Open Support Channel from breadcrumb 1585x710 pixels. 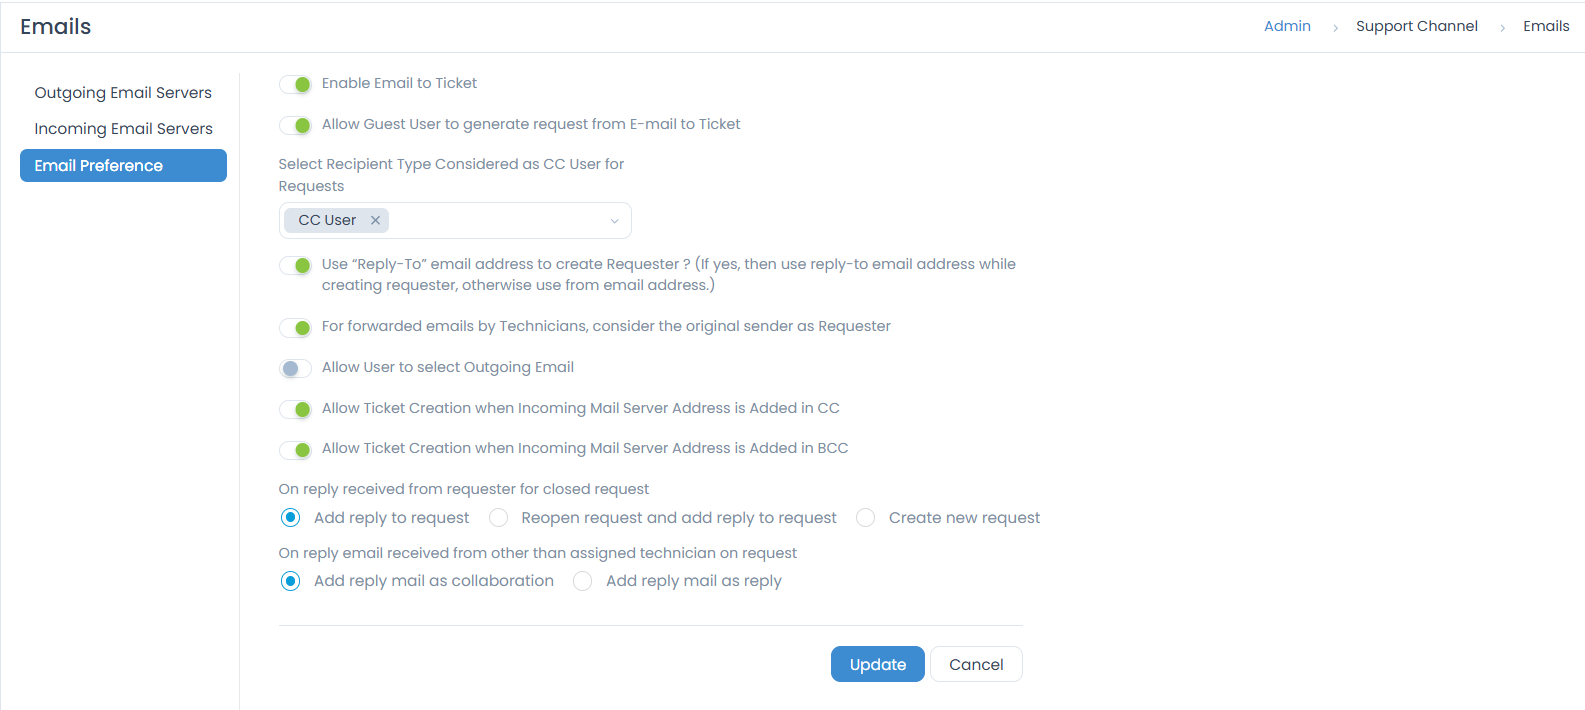pos(1417,26)
